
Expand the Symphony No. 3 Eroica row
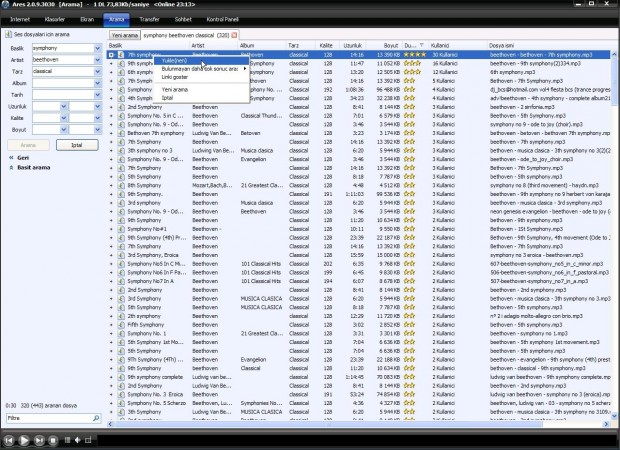111,394
